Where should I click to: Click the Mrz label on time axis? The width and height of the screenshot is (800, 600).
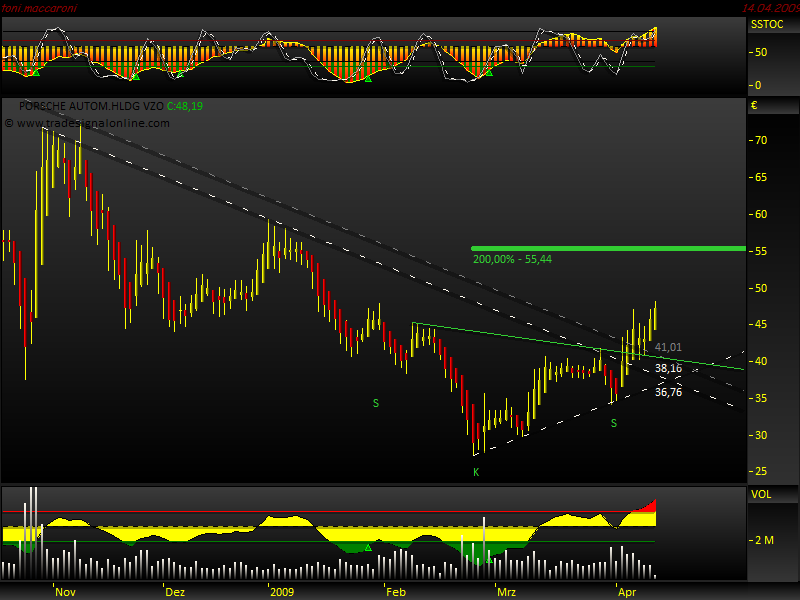[x=506, y=592]
